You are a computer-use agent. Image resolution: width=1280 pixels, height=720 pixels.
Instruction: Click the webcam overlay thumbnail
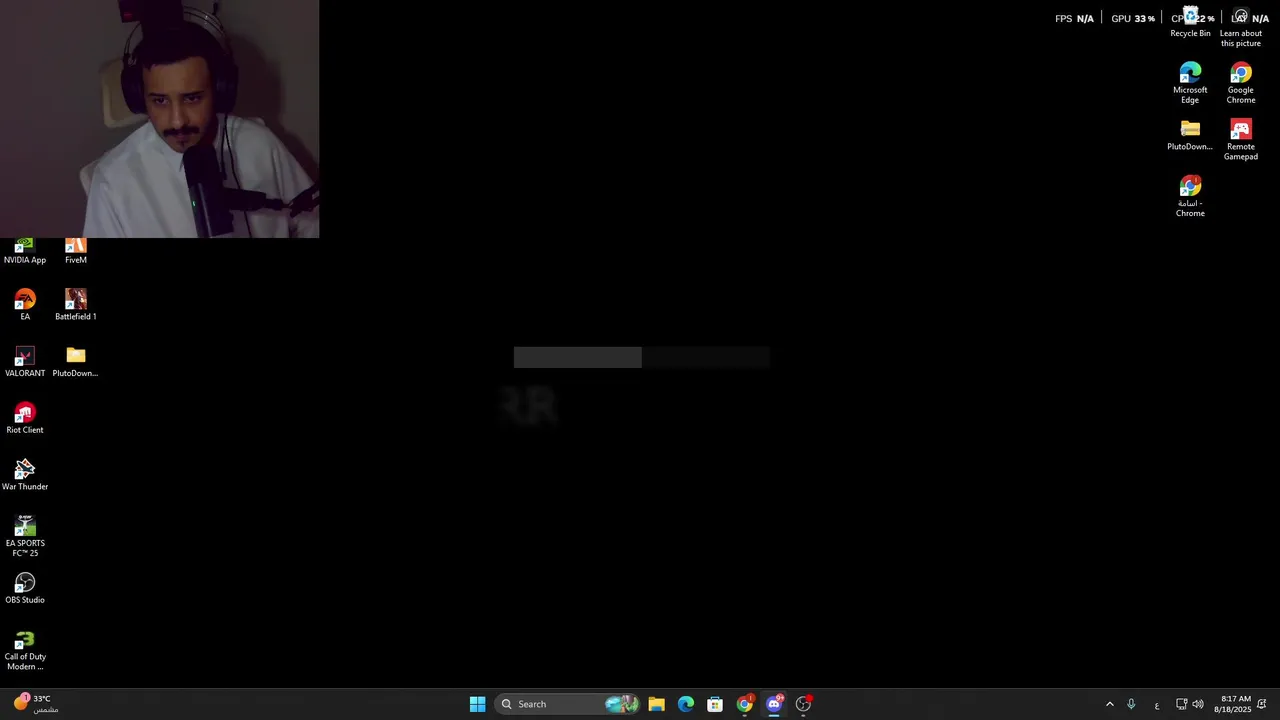[x=160, y=119]
